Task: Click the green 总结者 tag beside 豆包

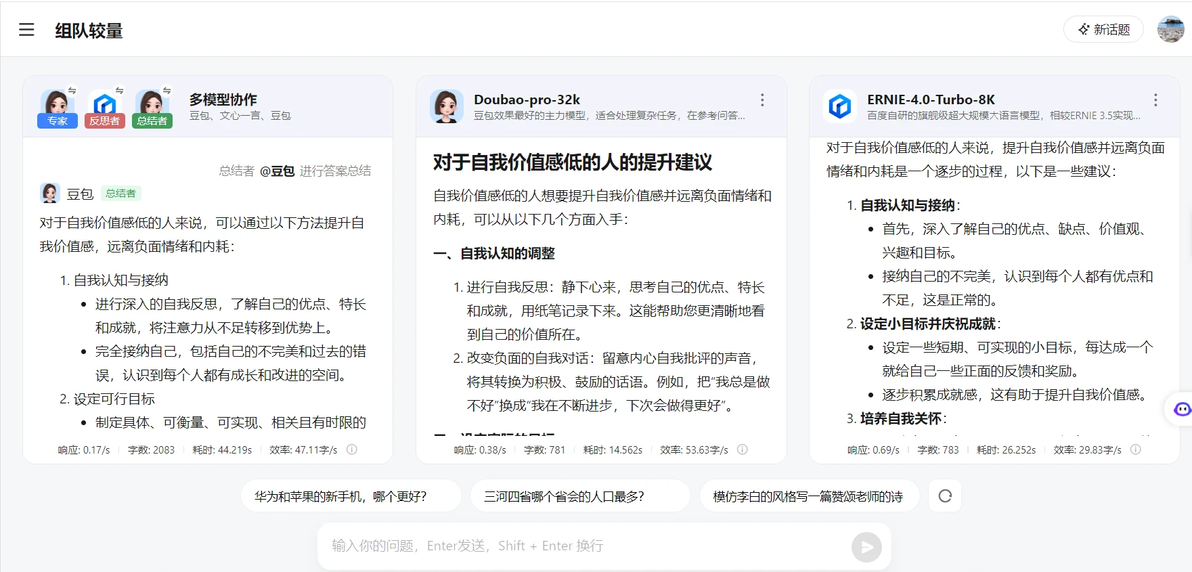Action: [x=121, y=193]
